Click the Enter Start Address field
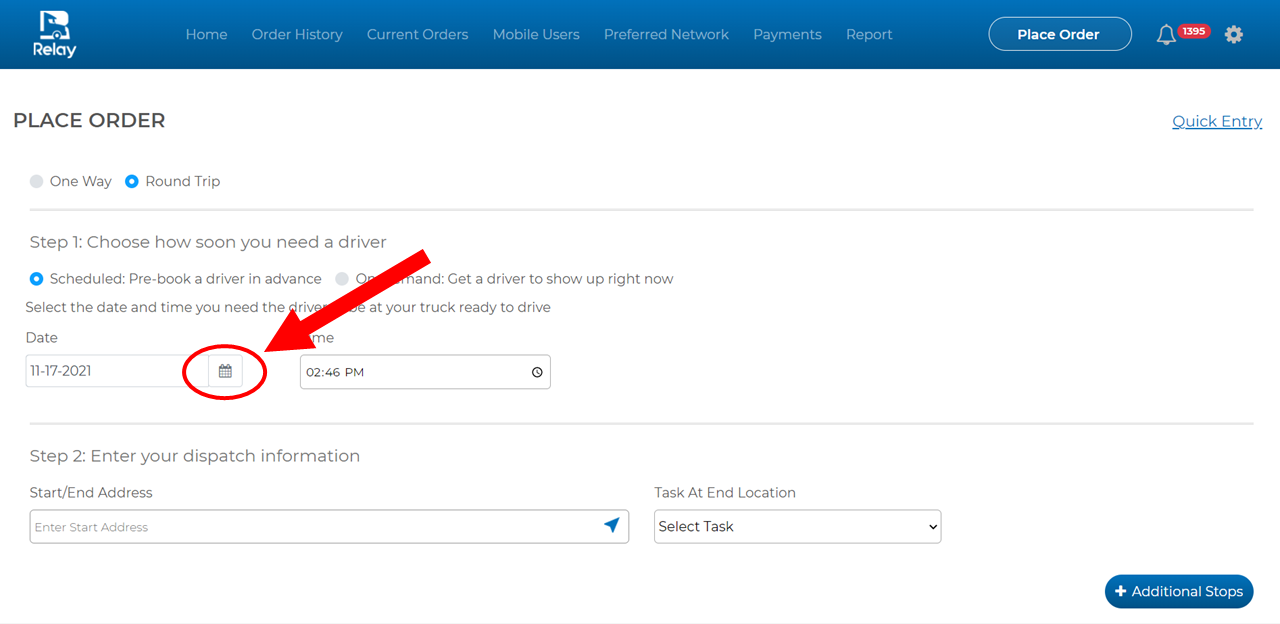This screenshot has width=1280, height=624. (315, 527)
